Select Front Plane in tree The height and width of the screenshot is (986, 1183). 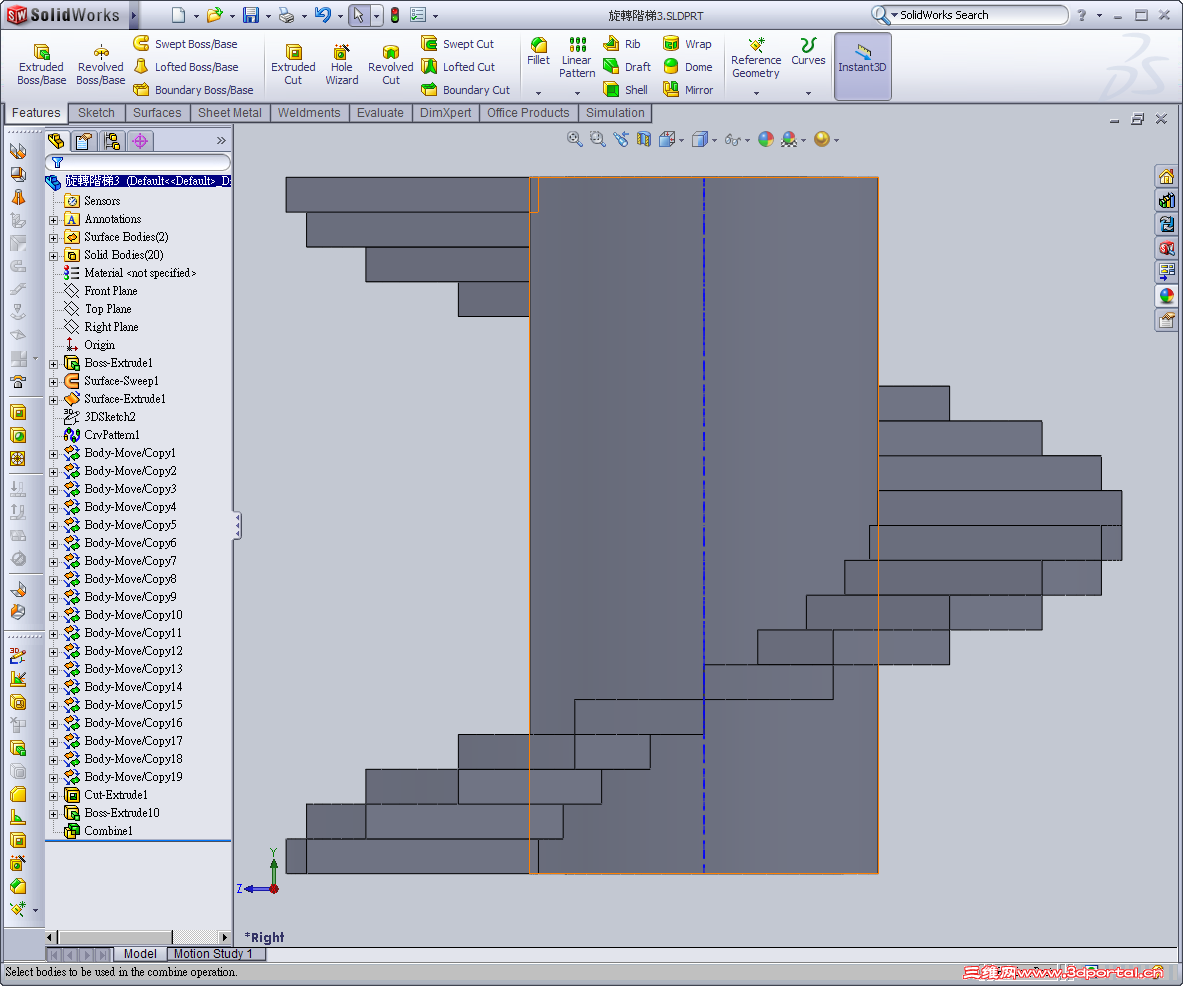coord(101,291)
